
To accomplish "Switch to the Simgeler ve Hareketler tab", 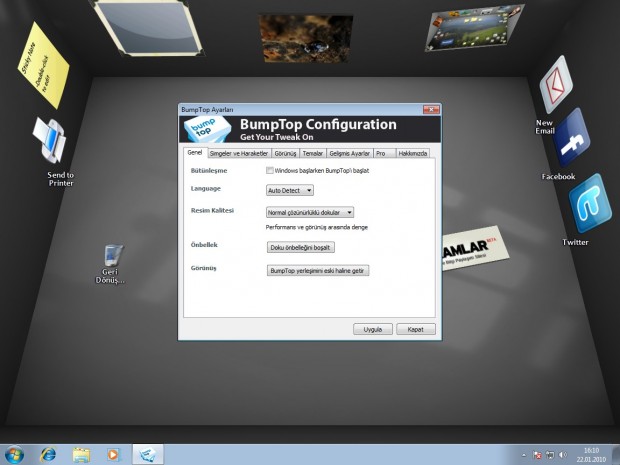I will click(239, 153).
